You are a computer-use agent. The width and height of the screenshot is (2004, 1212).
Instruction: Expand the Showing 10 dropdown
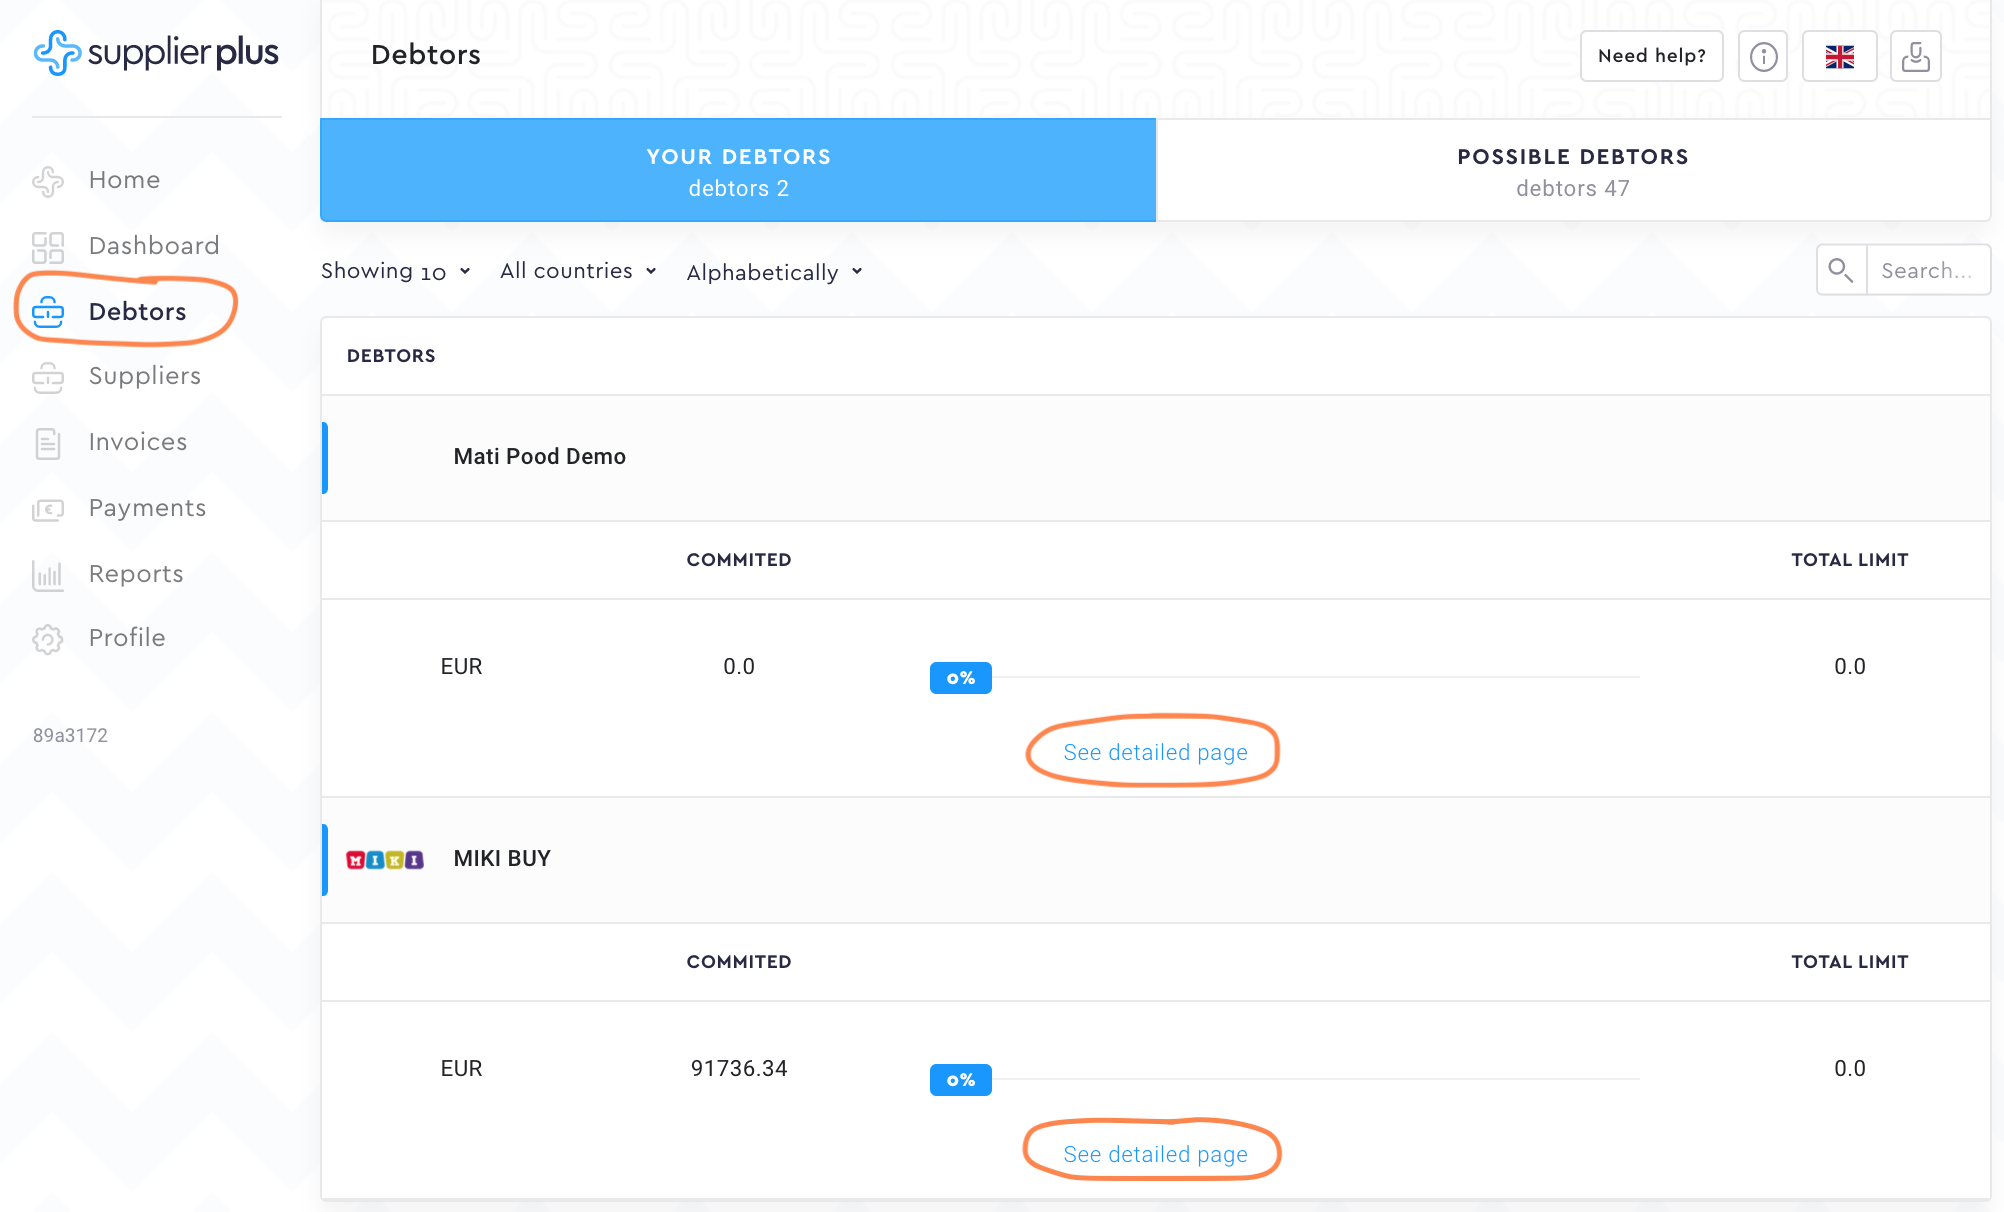395,271
